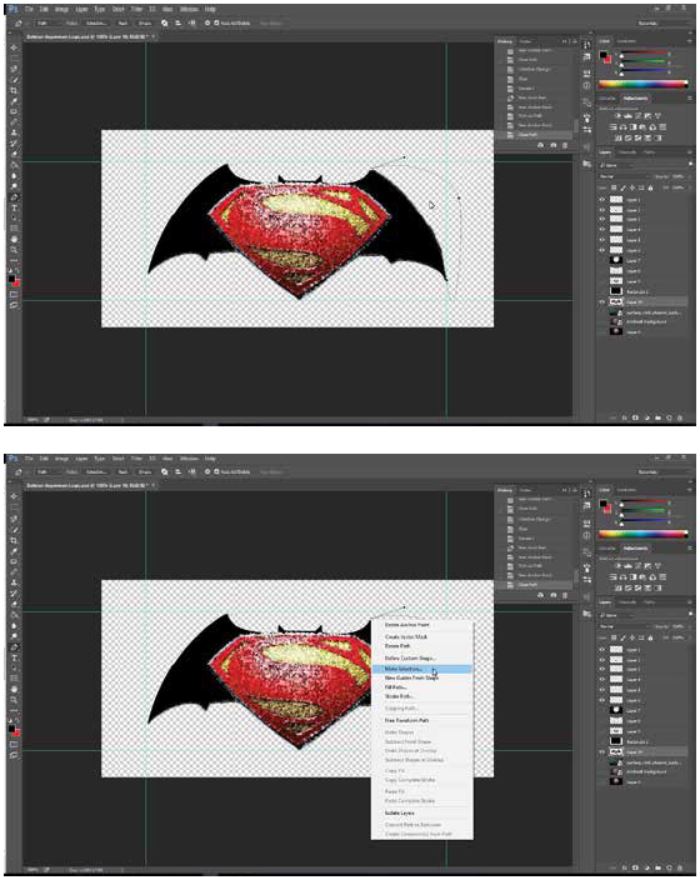
Task: Click new group folder icon in lower Layers panel
Action: (x=658, y=867)
